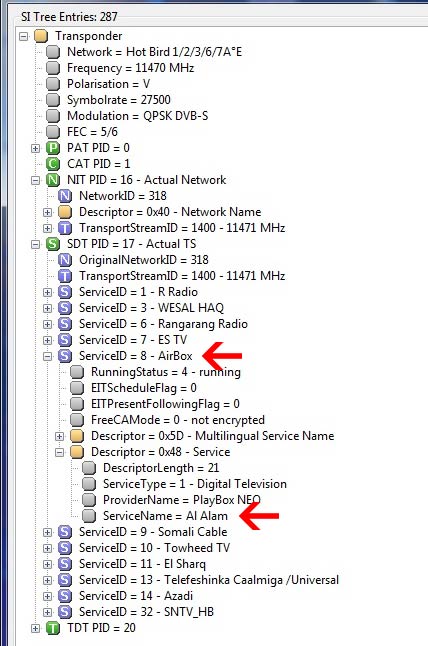
Task: Click the green P icon for PAT PID
Action: click(x=53, y=148)
